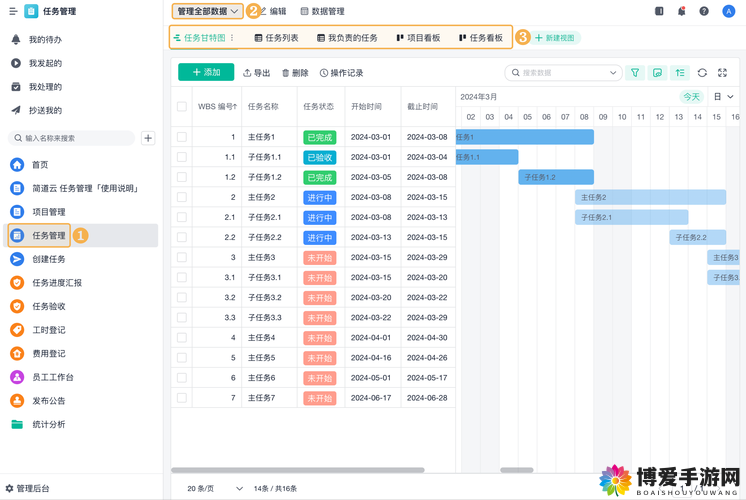Open 操作记录 operation log
Screen dimensions: 746x500
coord(342,73)
